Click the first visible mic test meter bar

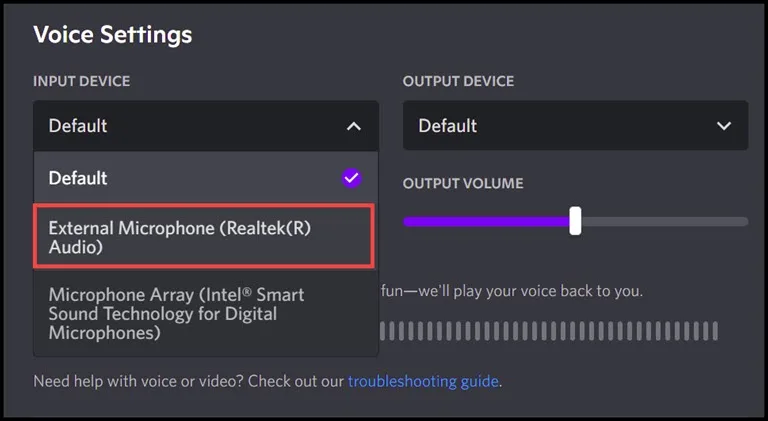383,331
